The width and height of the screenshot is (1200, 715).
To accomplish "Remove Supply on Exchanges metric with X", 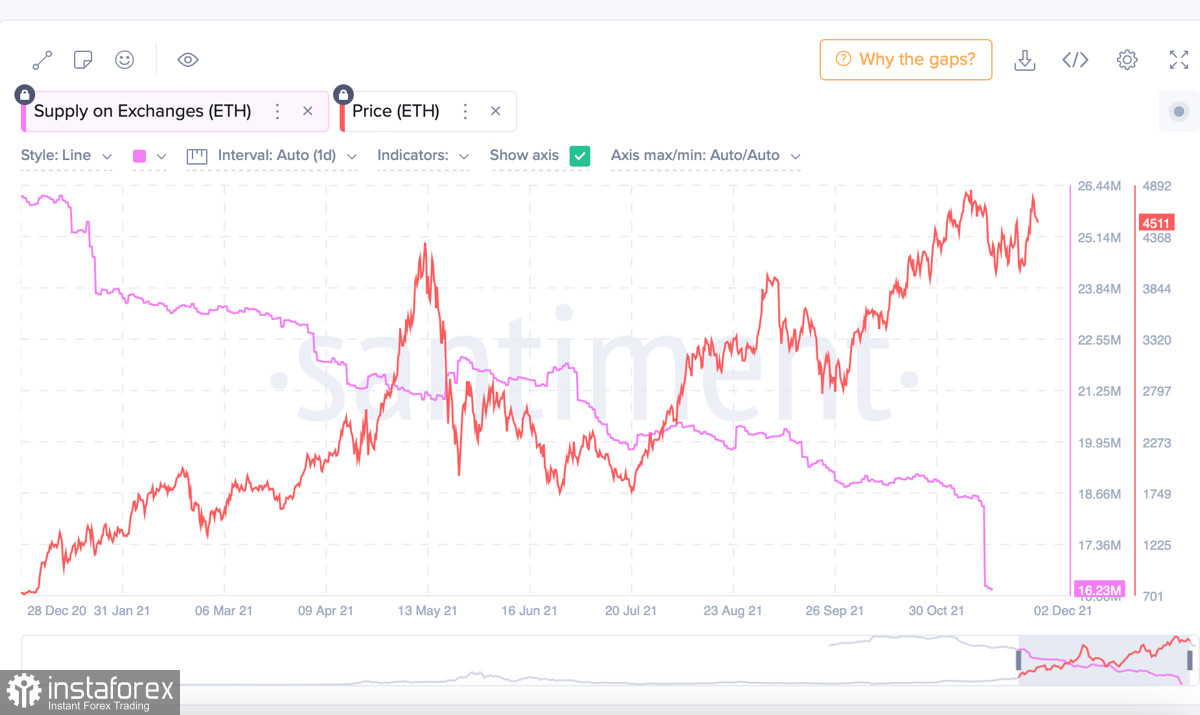I will point(308,111).
